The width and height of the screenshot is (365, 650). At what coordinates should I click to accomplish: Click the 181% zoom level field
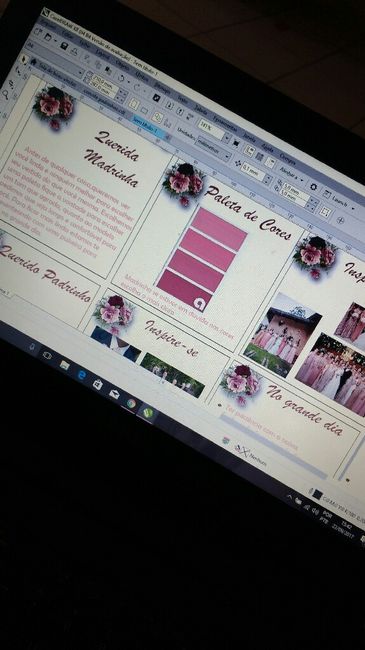[210, 128]
